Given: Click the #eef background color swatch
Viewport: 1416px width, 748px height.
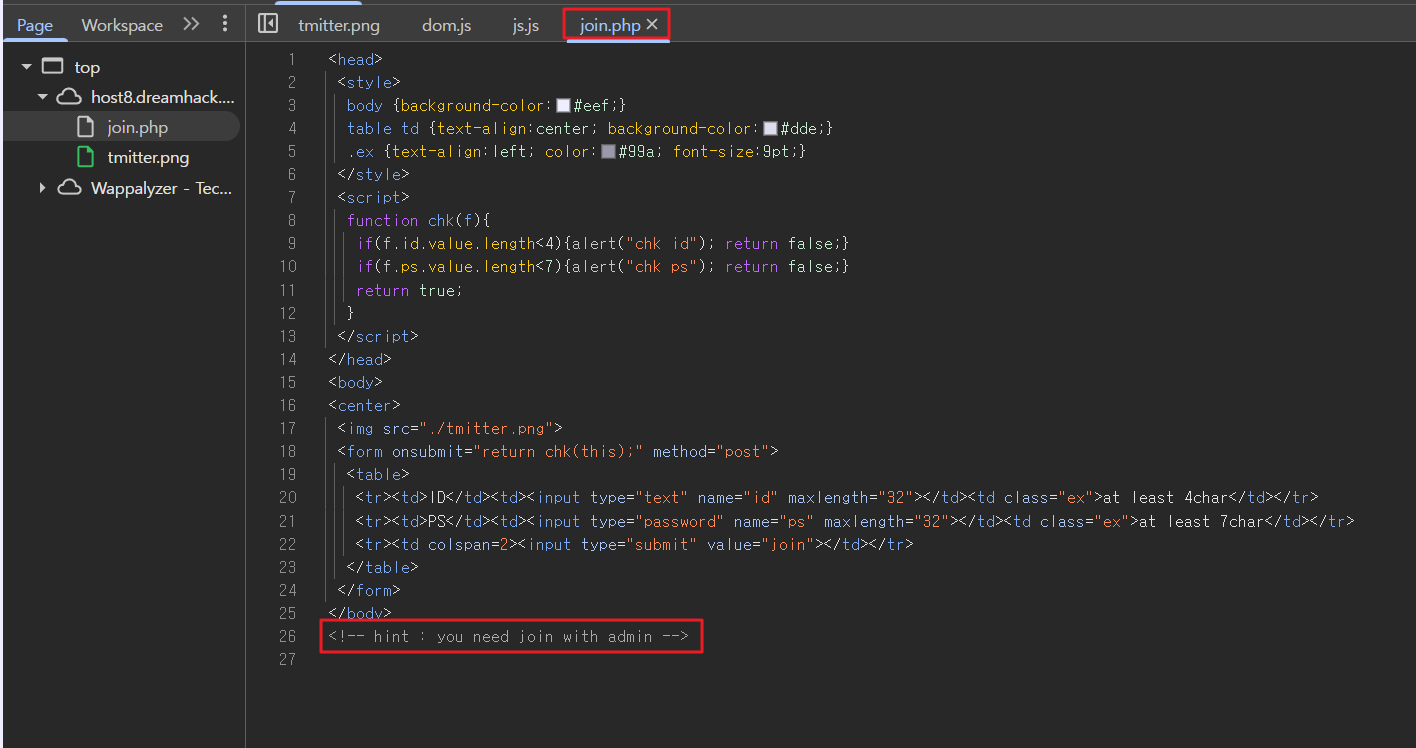Looking at the screenshot, I should [563, 105].
